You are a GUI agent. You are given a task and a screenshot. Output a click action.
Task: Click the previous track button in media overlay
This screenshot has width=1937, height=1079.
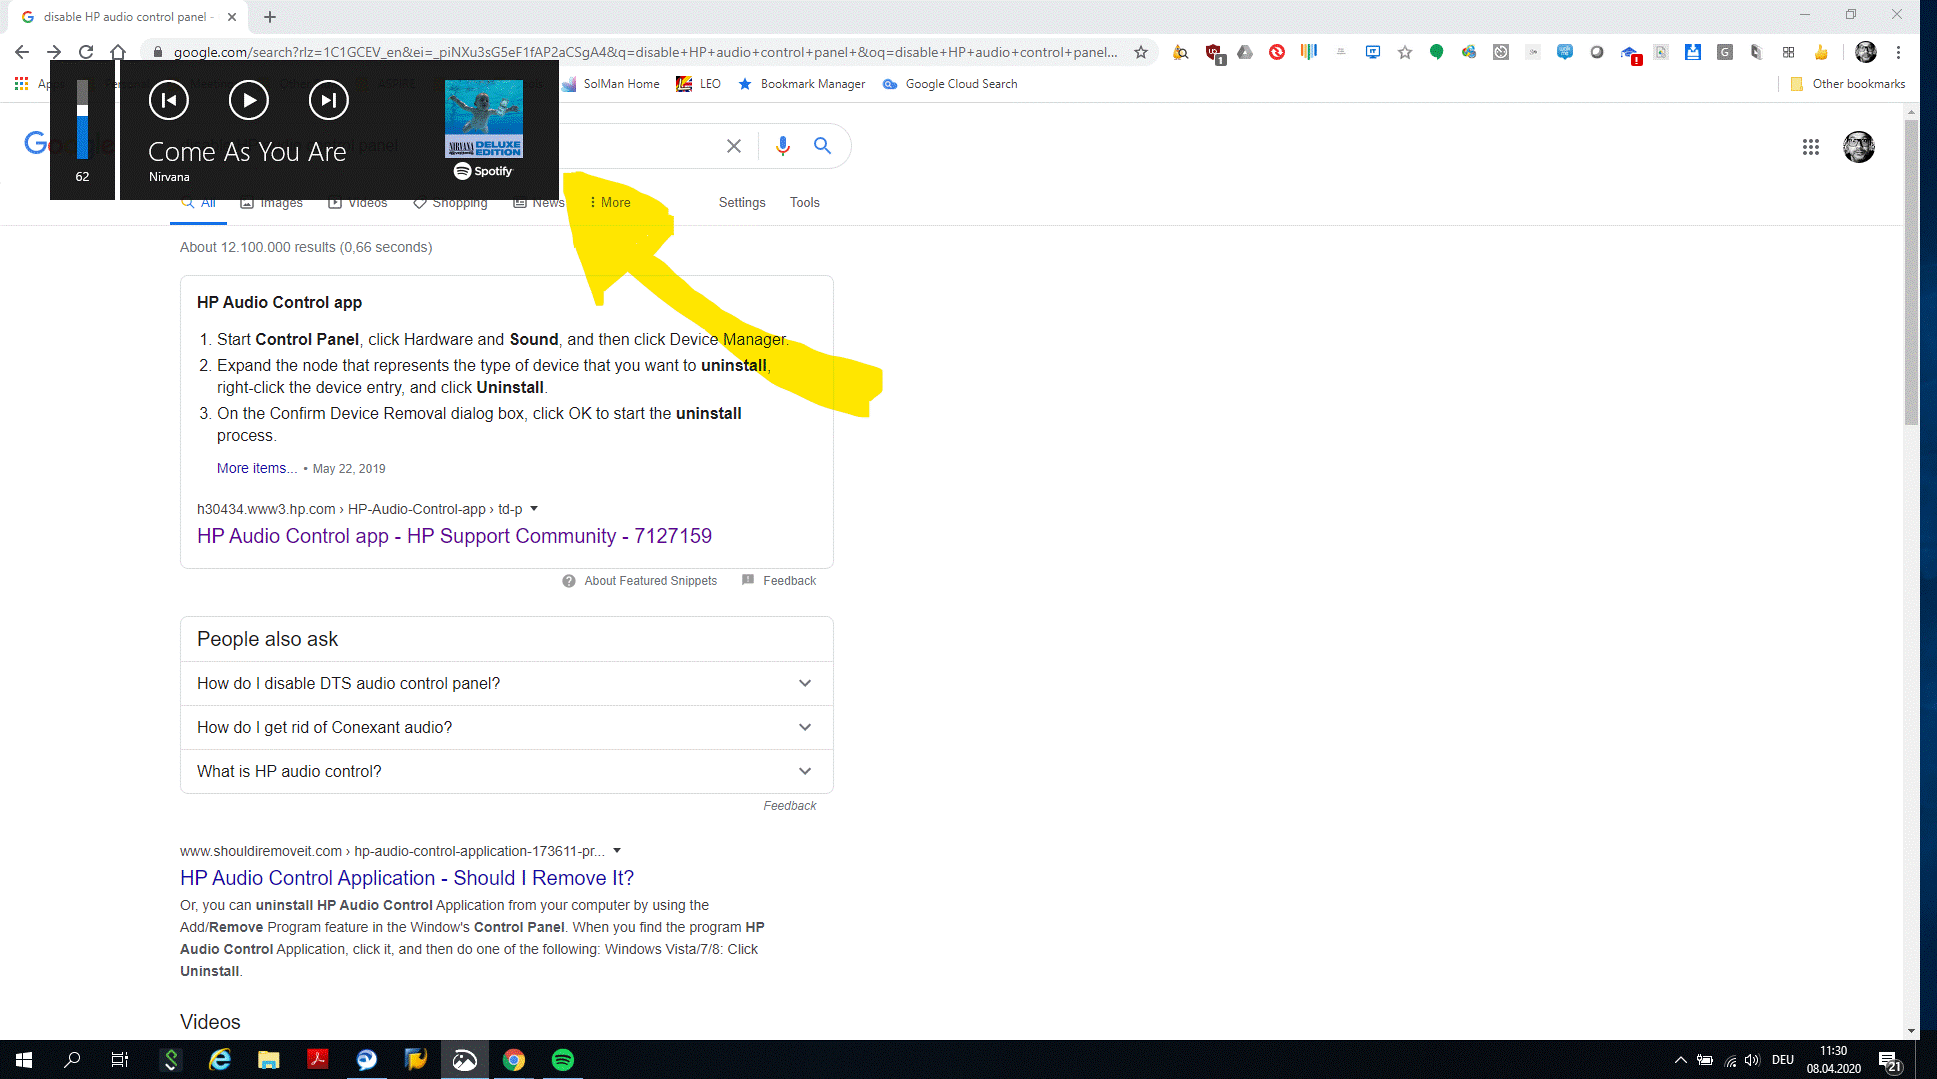(169, 100)
